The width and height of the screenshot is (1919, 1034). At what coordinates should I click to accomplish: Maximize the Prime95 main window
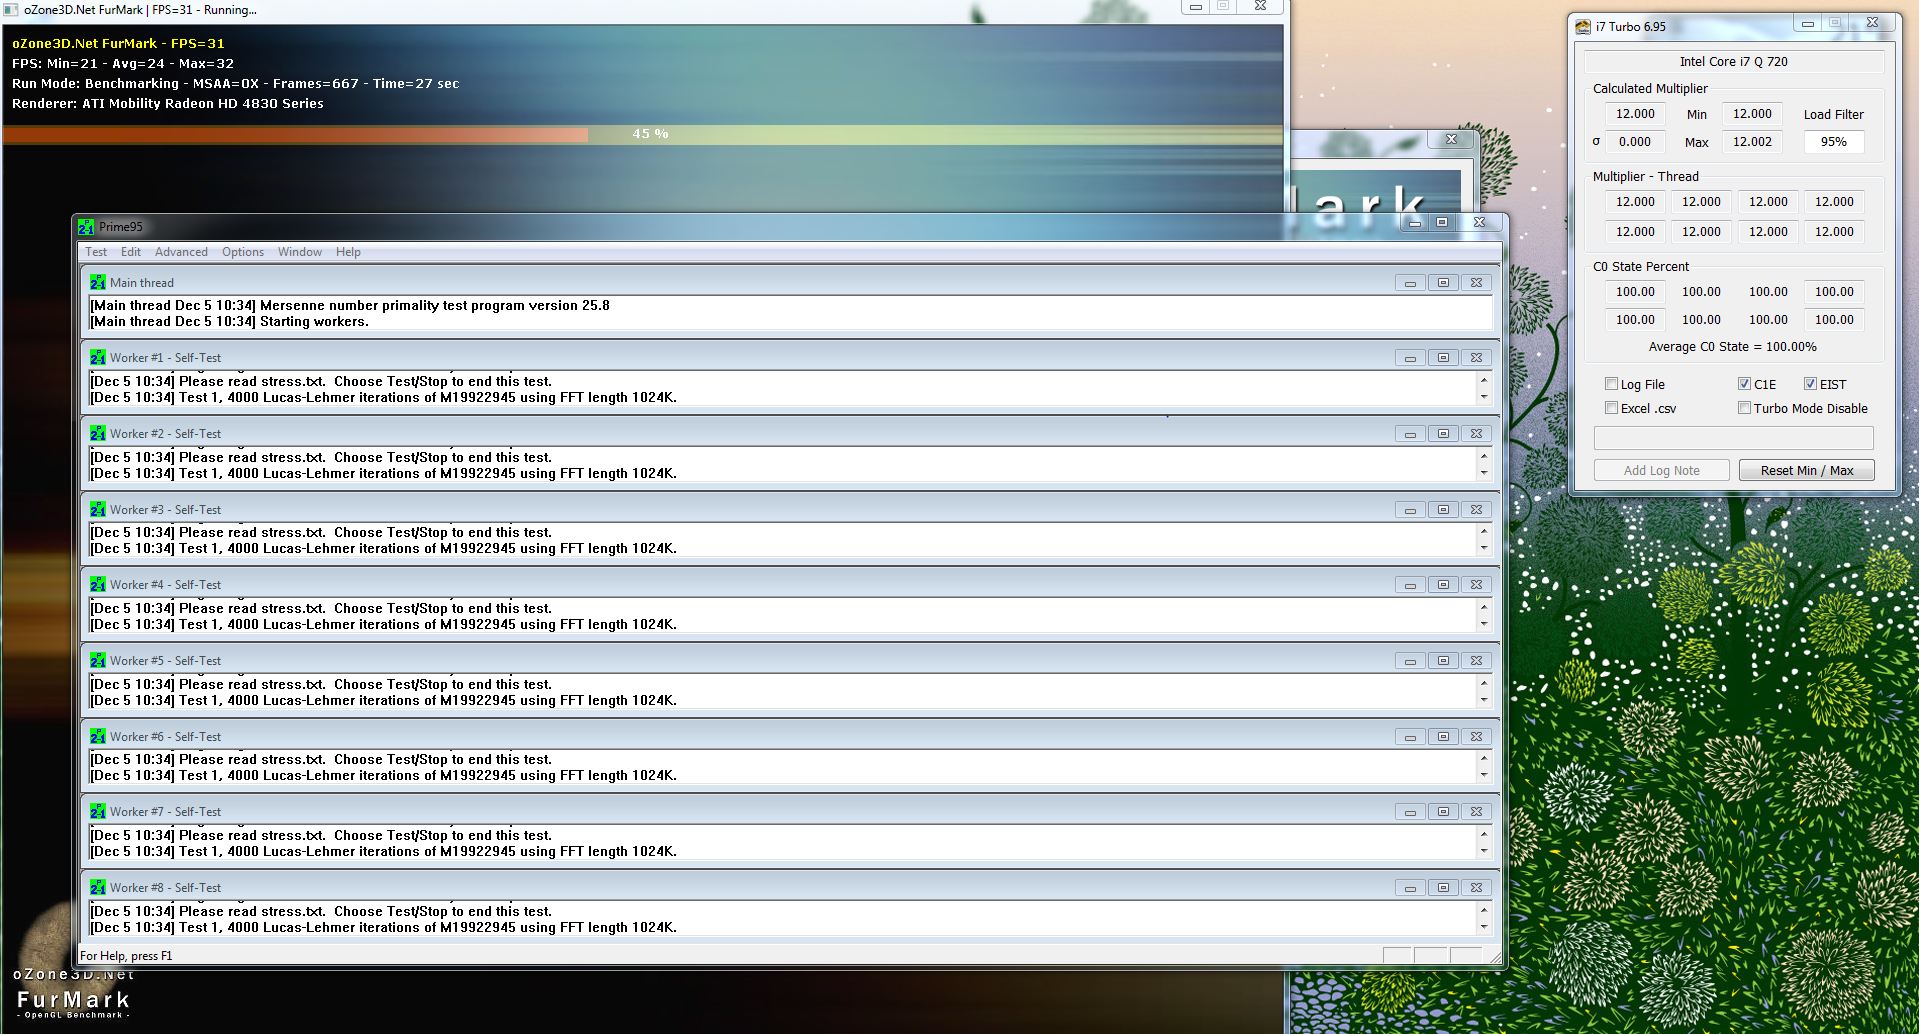[x=1442, y=223]
